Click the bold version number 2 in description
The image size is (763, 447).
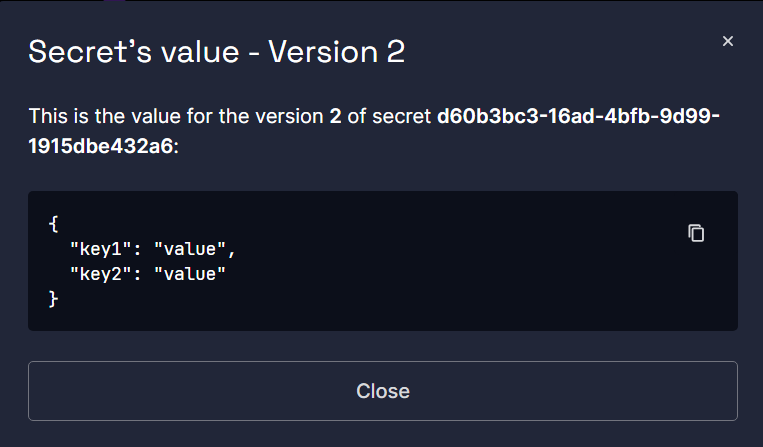click(335, 116)
